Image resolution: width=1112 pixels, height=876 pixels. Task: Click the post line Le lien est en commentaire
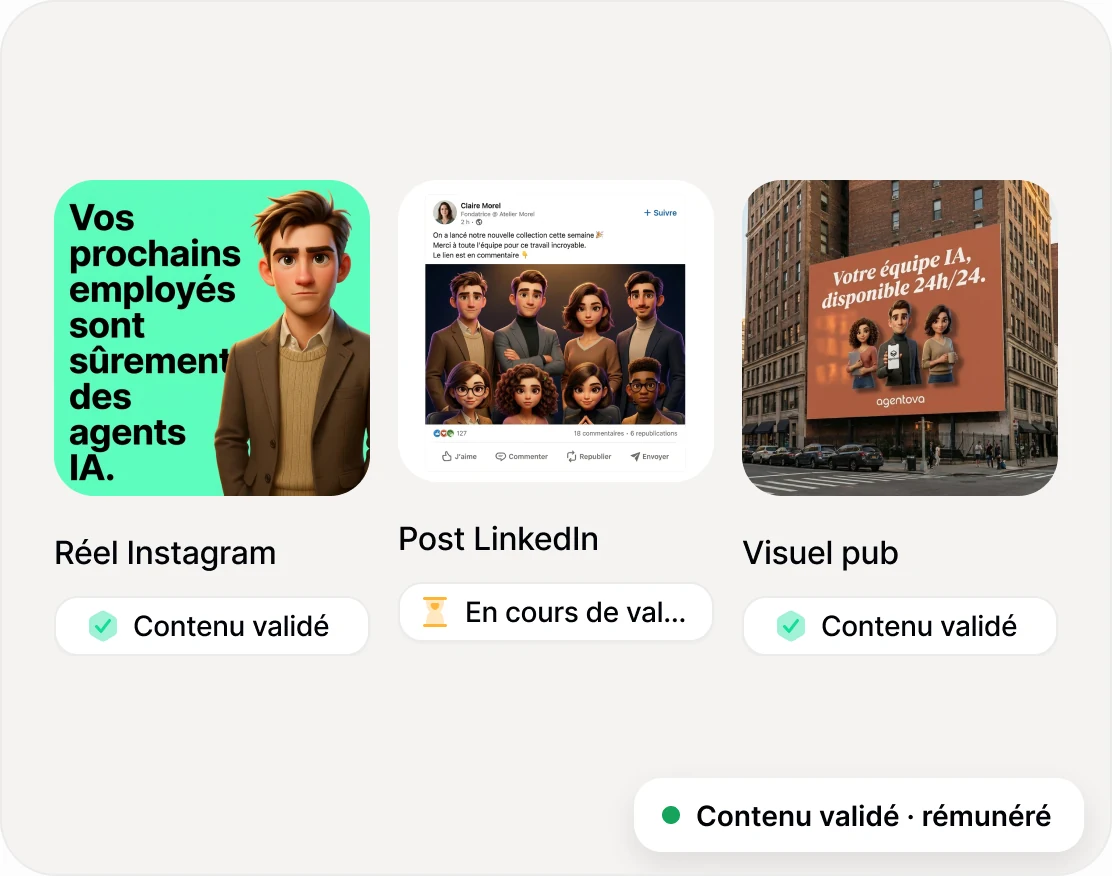tap(481, 255)
